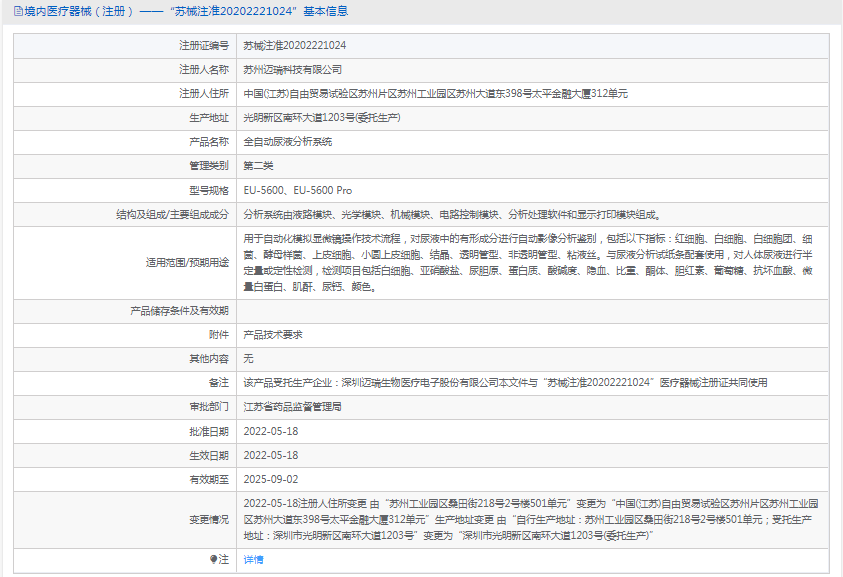
Task: Click the 有效期至 row label
Action: point(209,479)
